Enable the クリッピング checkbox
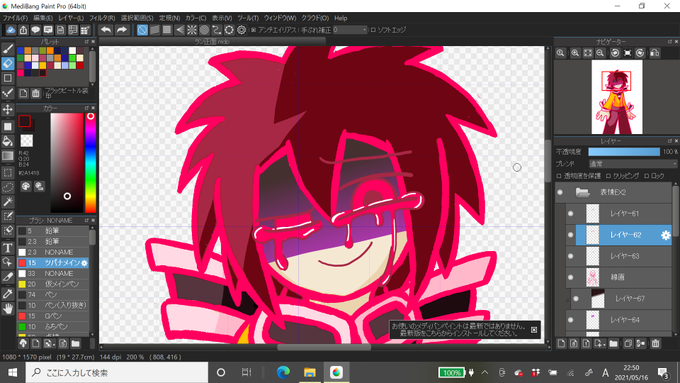The height and width of the screenshot is (383, 680). tap(608, 176)
